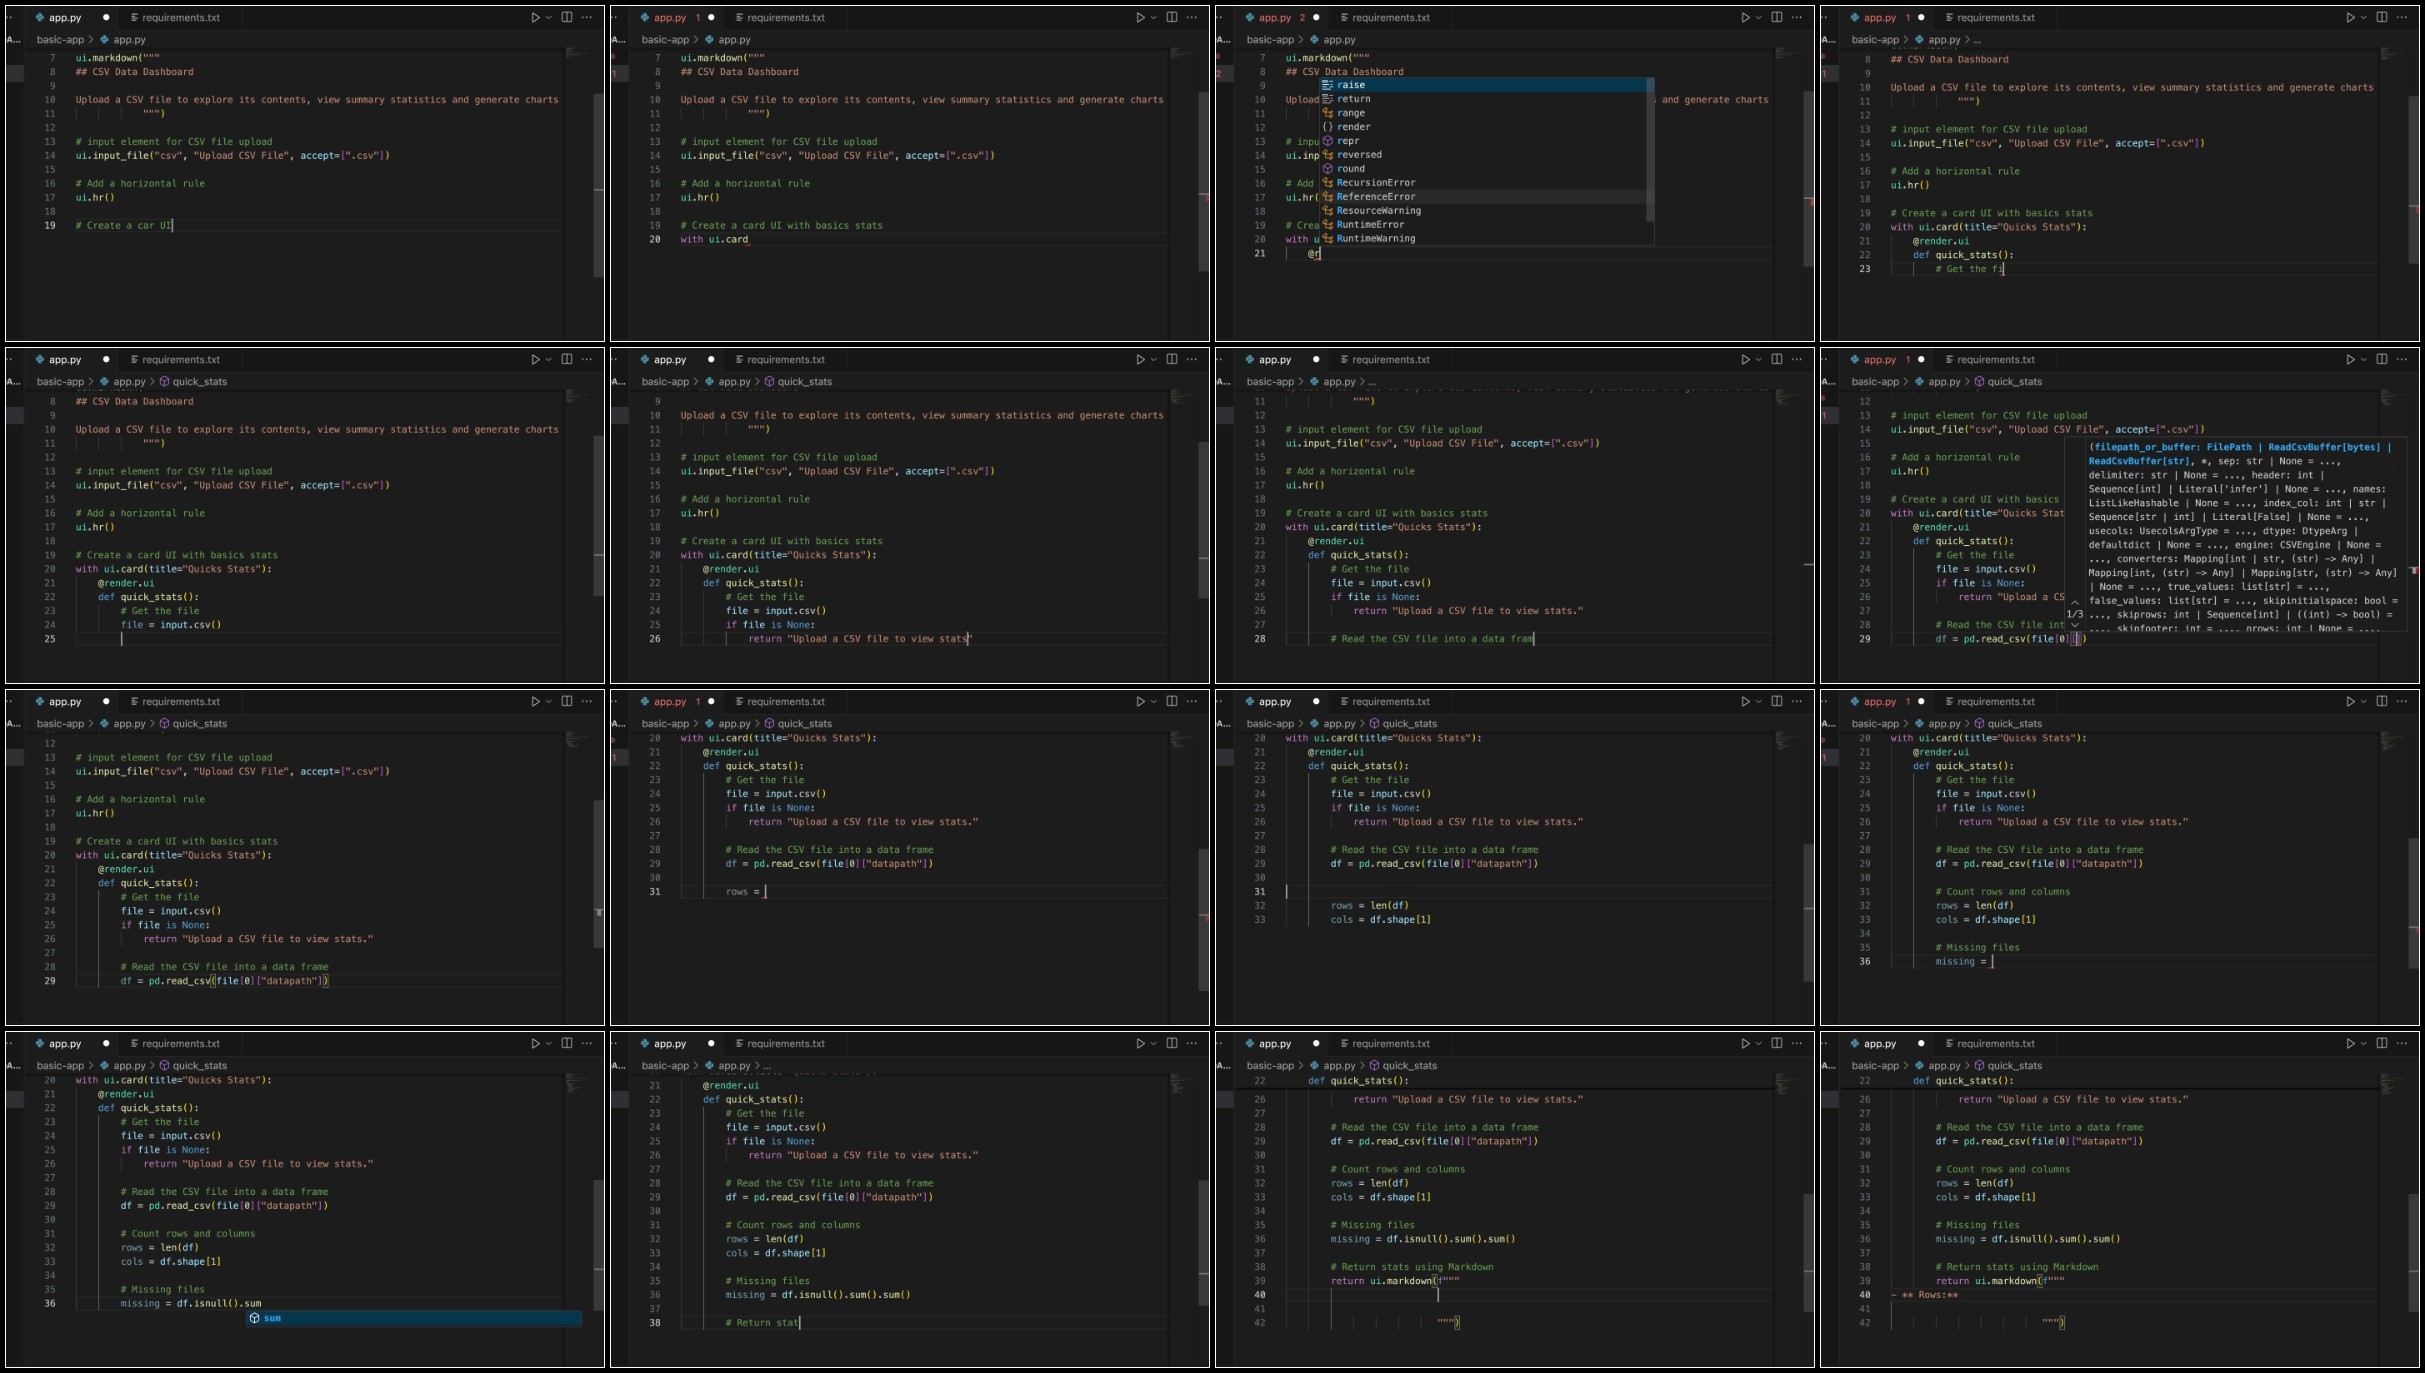Run Python file in panel ending at blank line 25
Viewport: 2425px width, 1373px height.
535,359
